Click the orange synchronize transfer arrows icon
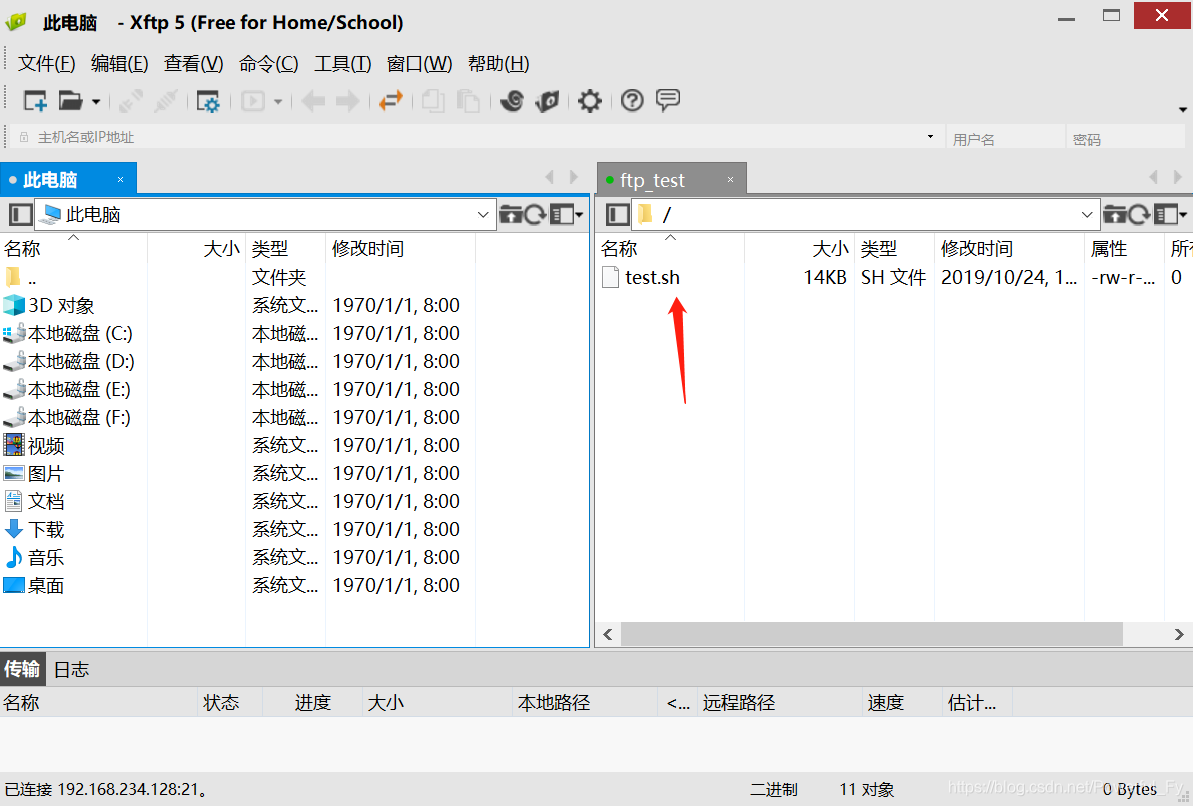Image resolution: width=1193 pixels, height=806 pixels. 390,100
